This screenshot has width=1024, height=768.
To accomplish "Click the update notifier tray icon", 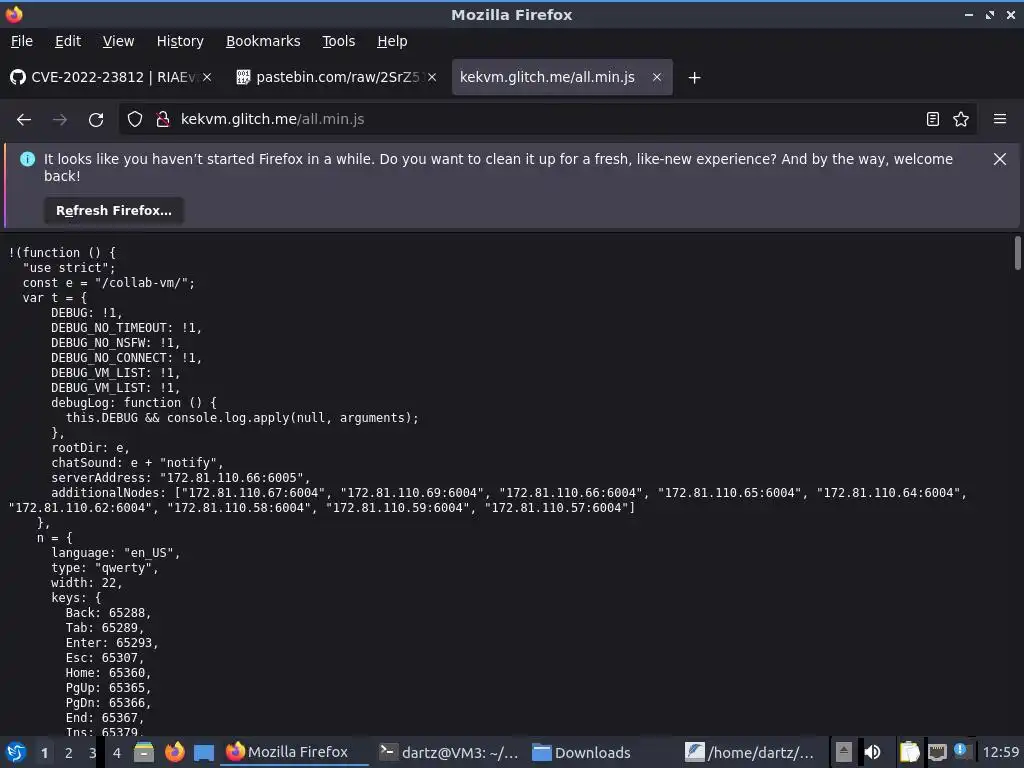I will 961,750.
